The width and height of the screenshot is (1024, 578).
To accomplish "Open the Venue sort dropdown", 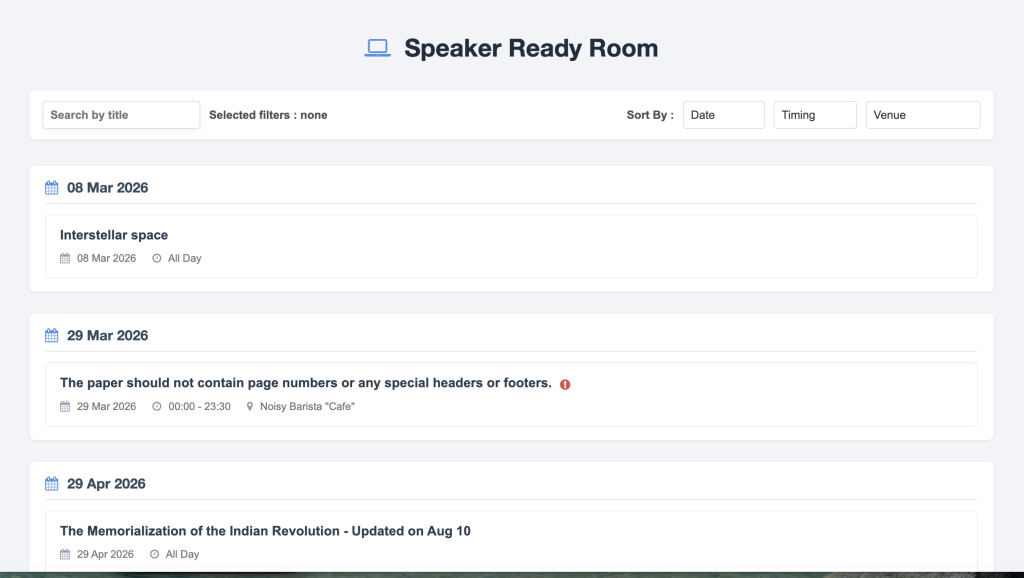I will pos(923,115).
